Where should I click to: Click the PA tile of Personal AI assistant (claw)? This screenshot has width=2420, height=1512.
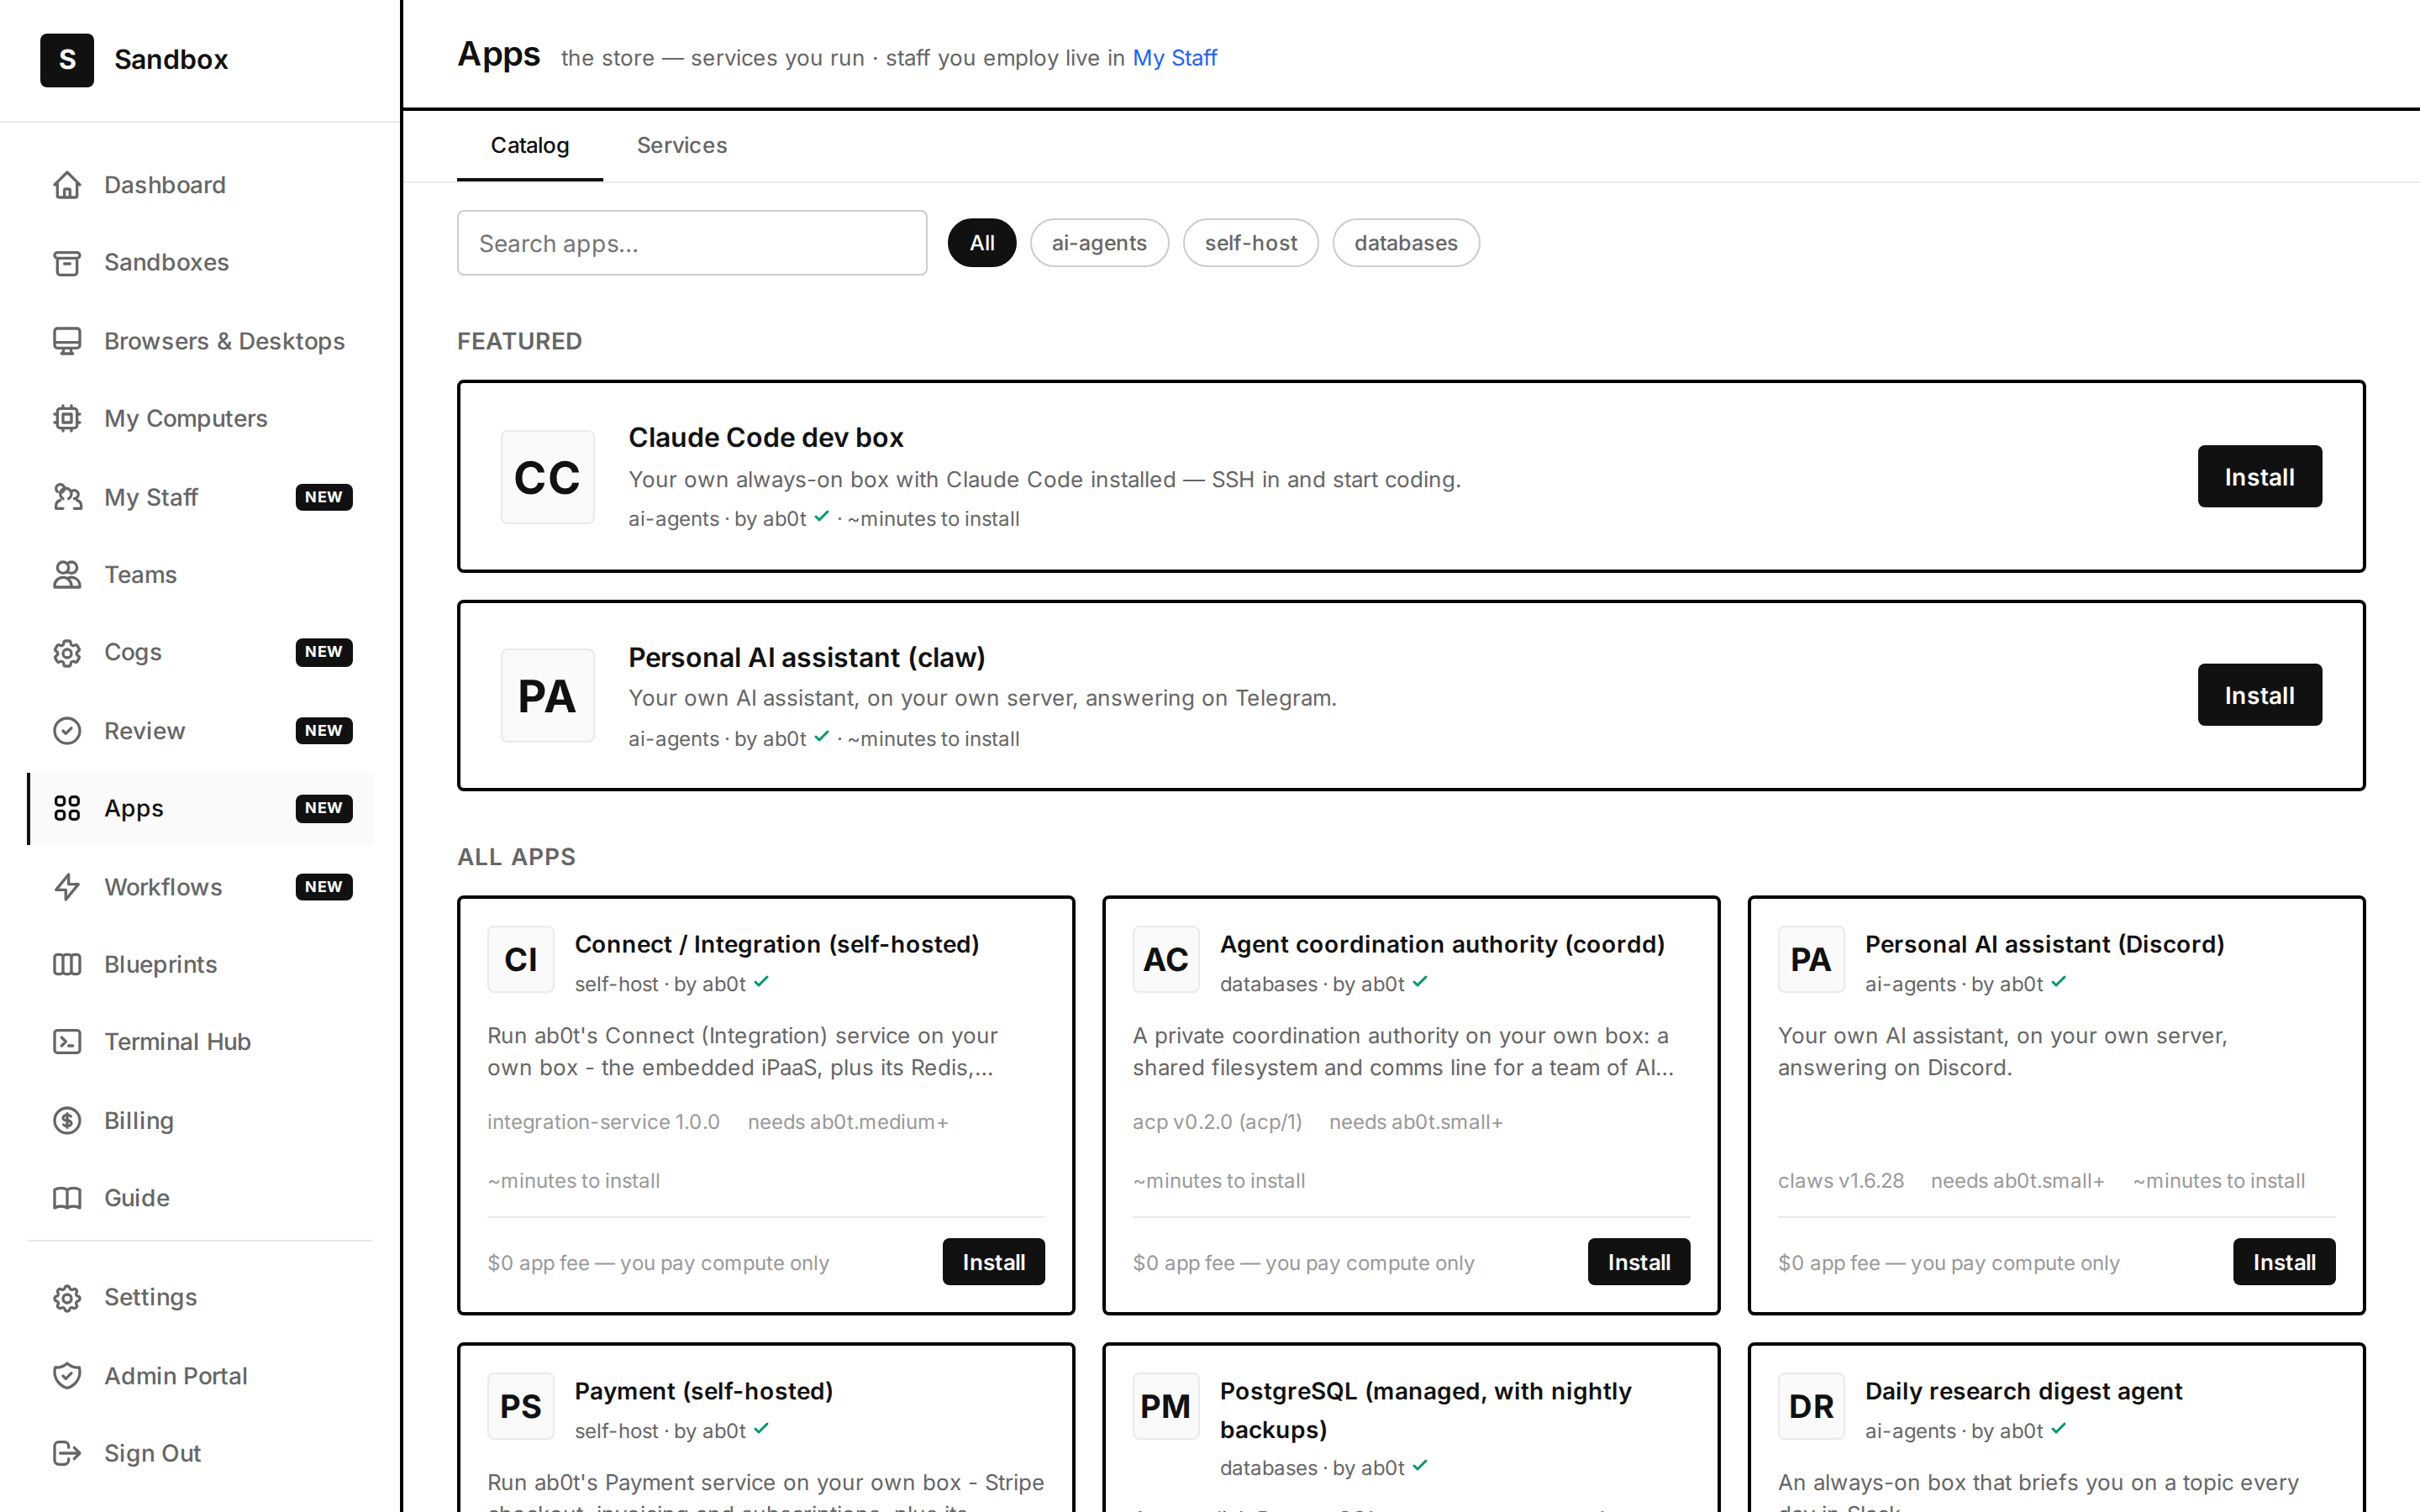tap(547, 695)
